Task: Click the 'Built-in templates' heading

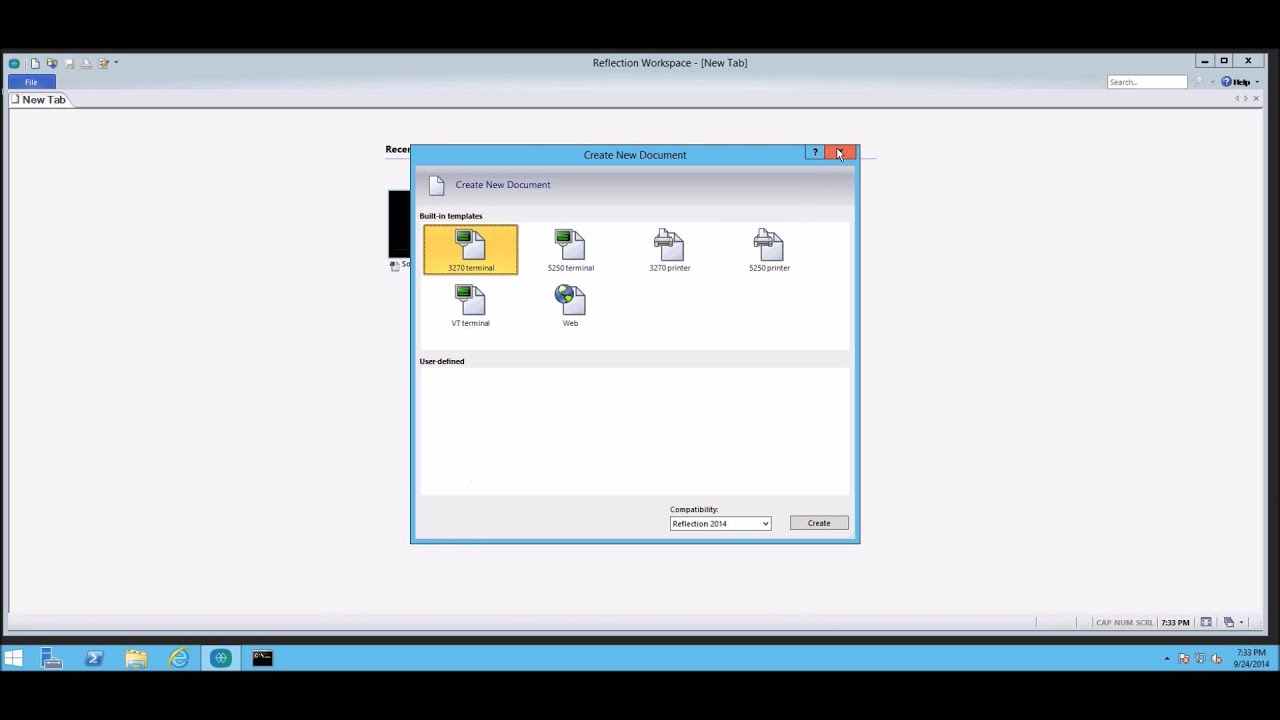Action: 451,216
